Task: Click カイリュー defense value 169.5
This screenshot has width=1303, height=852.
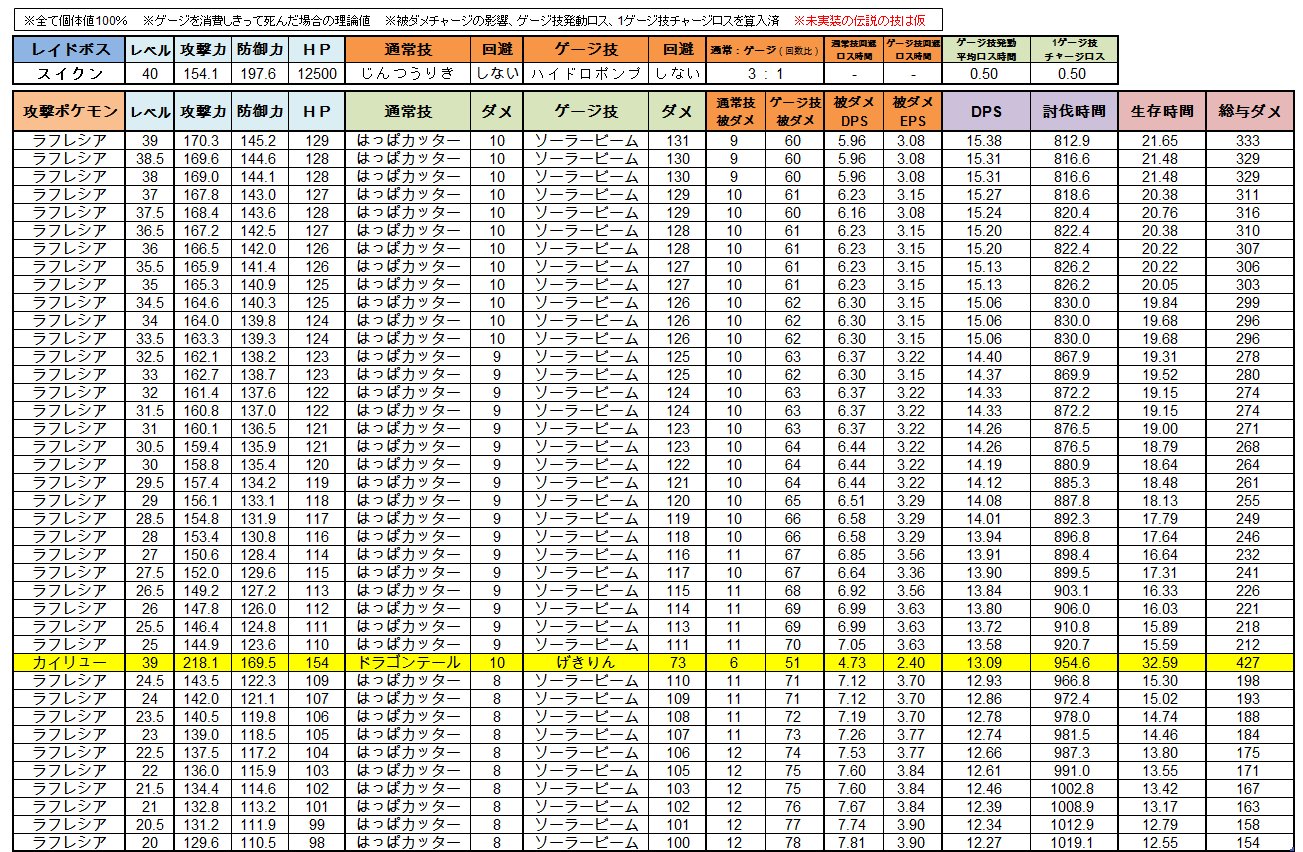Action: tap(258, 662)
